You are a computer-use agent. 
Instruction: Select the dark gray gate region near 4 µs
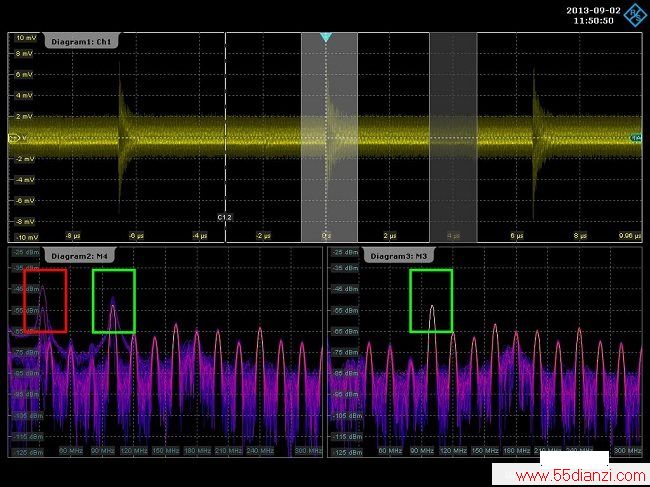pyautogui.click(x=454, y=137)
